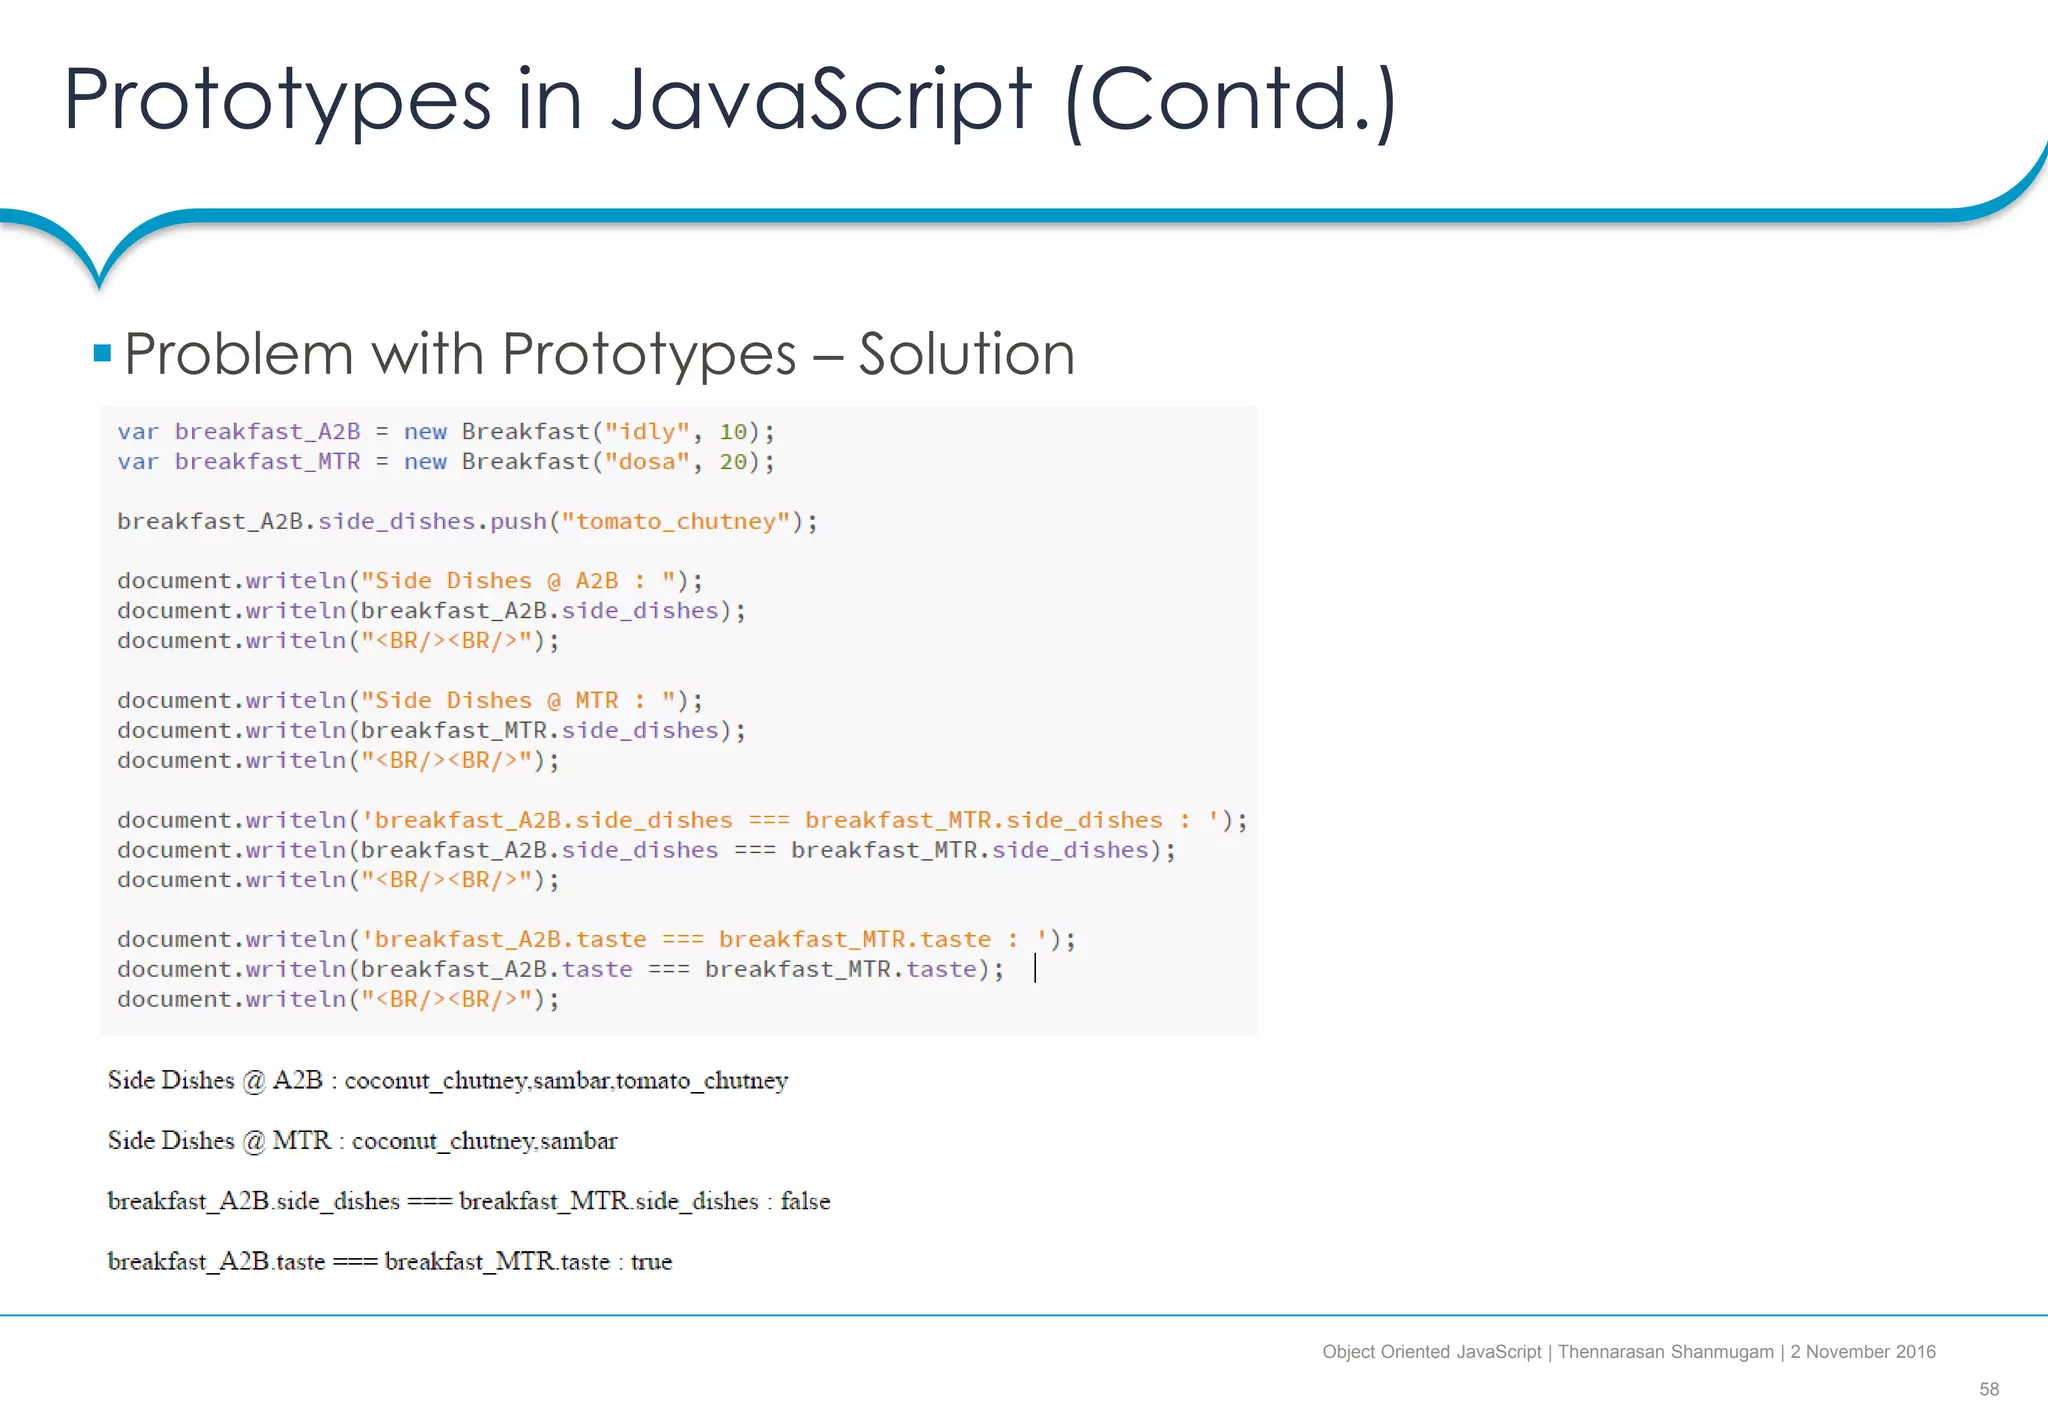
Task: Click footer text 'Object Oriented JavaScript | Thennarasan Shanmugam'
Action: point(1548,1353)
